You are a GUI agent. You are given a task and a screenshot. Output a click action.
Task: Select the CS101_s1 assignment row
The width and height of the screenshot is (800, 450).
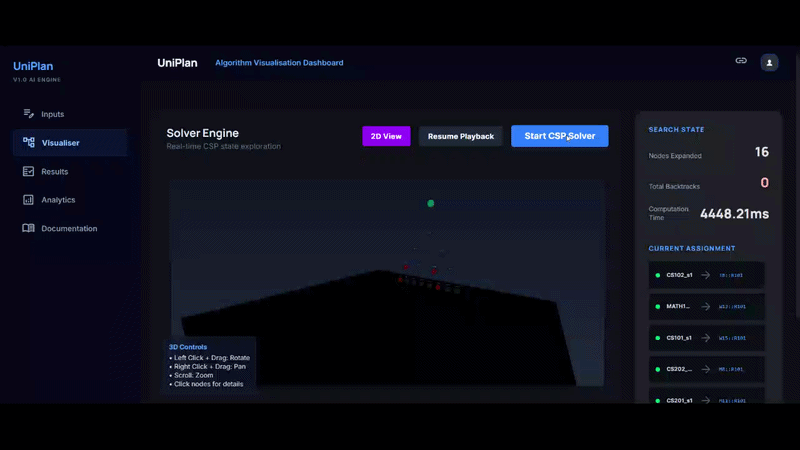pyautogui.click(x=707, y=338)
